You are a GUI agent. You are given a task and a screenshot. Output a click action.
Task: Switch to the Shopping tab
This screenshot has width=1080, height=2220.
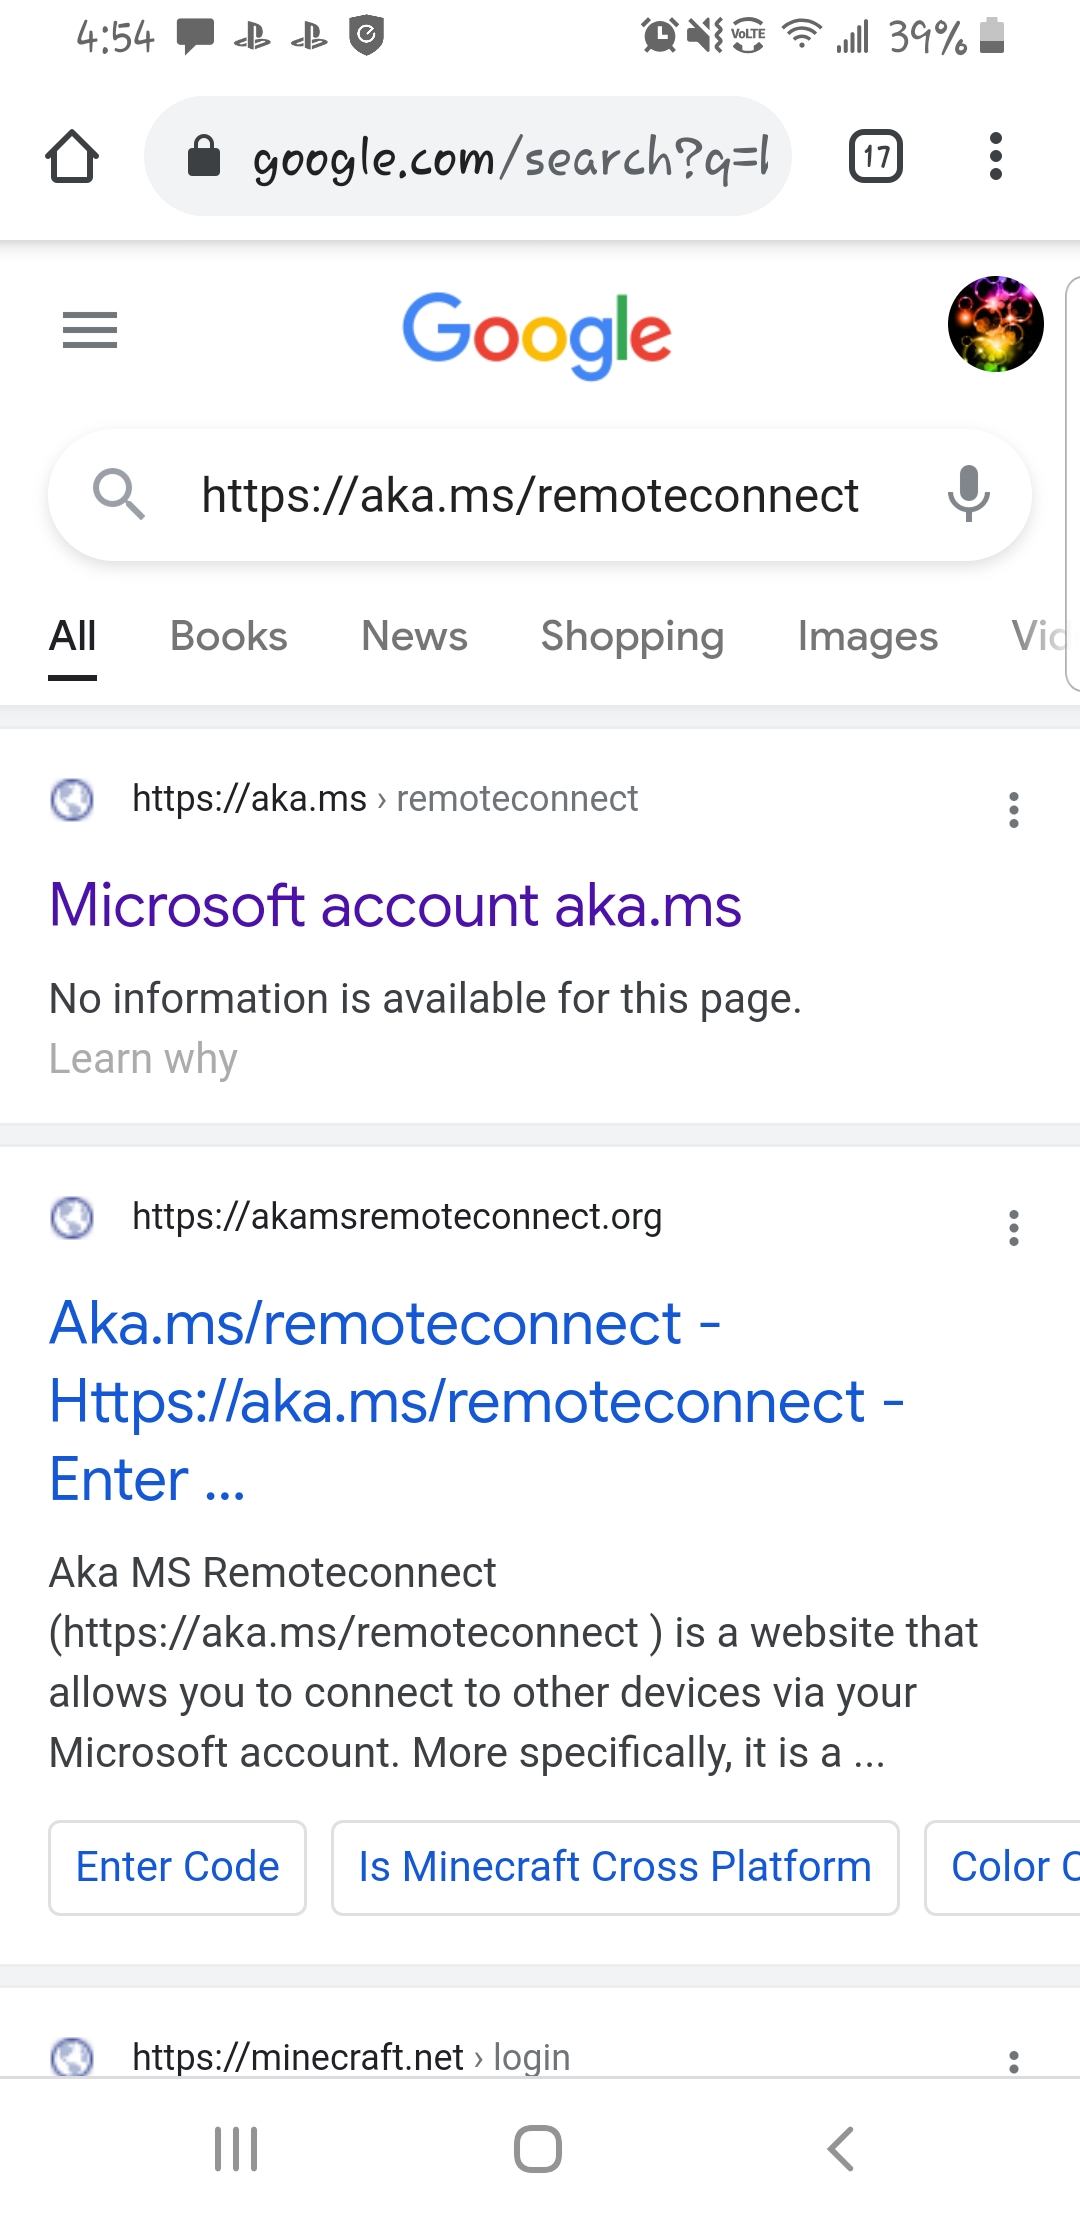coord(632,636)
